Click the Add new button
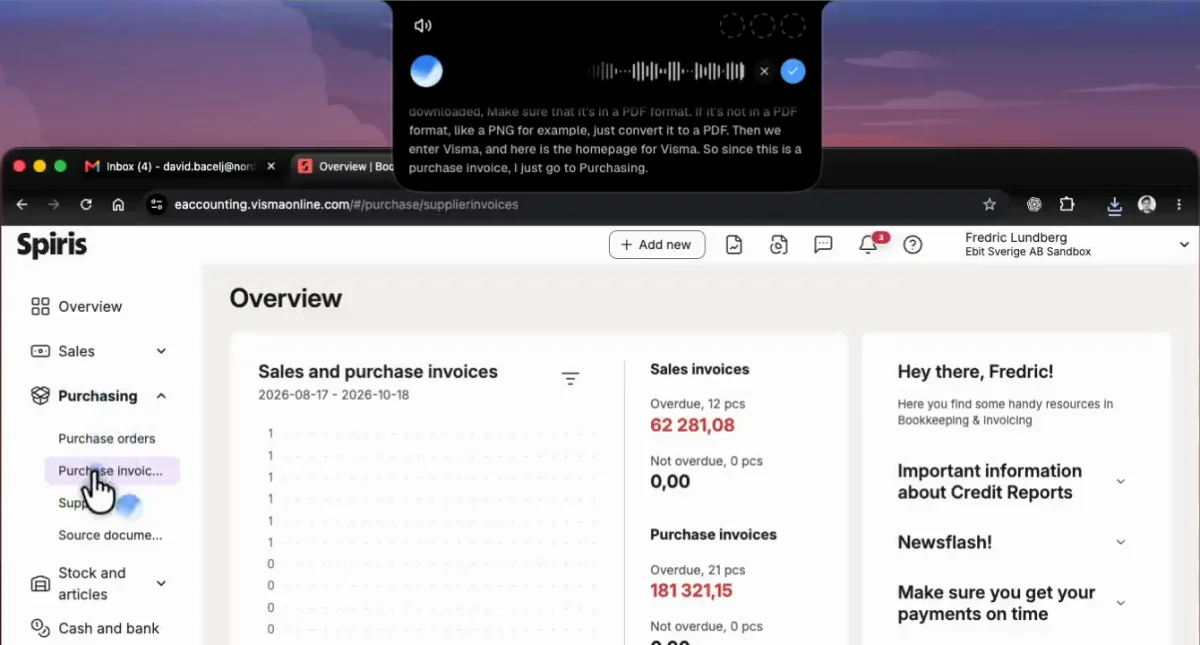 [657, 244]
